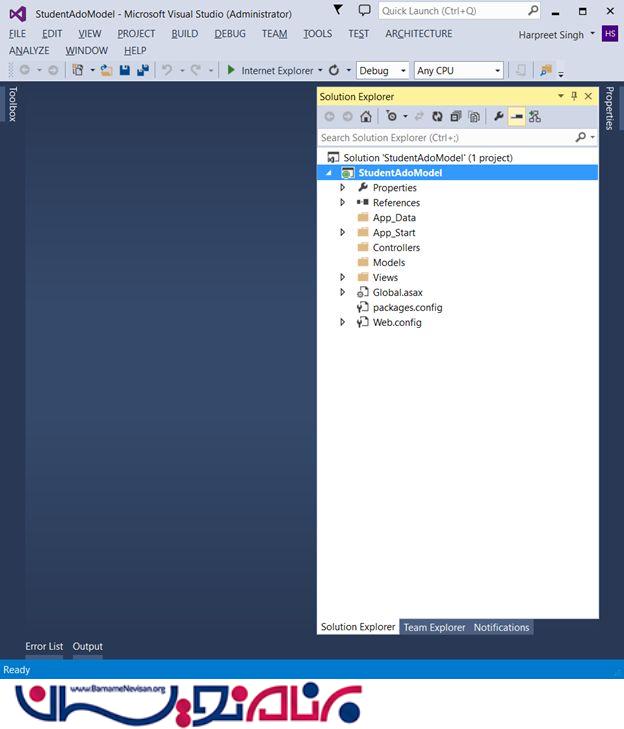Switch to the Team Explorer tab
The image size is (624, 729).
434,628
